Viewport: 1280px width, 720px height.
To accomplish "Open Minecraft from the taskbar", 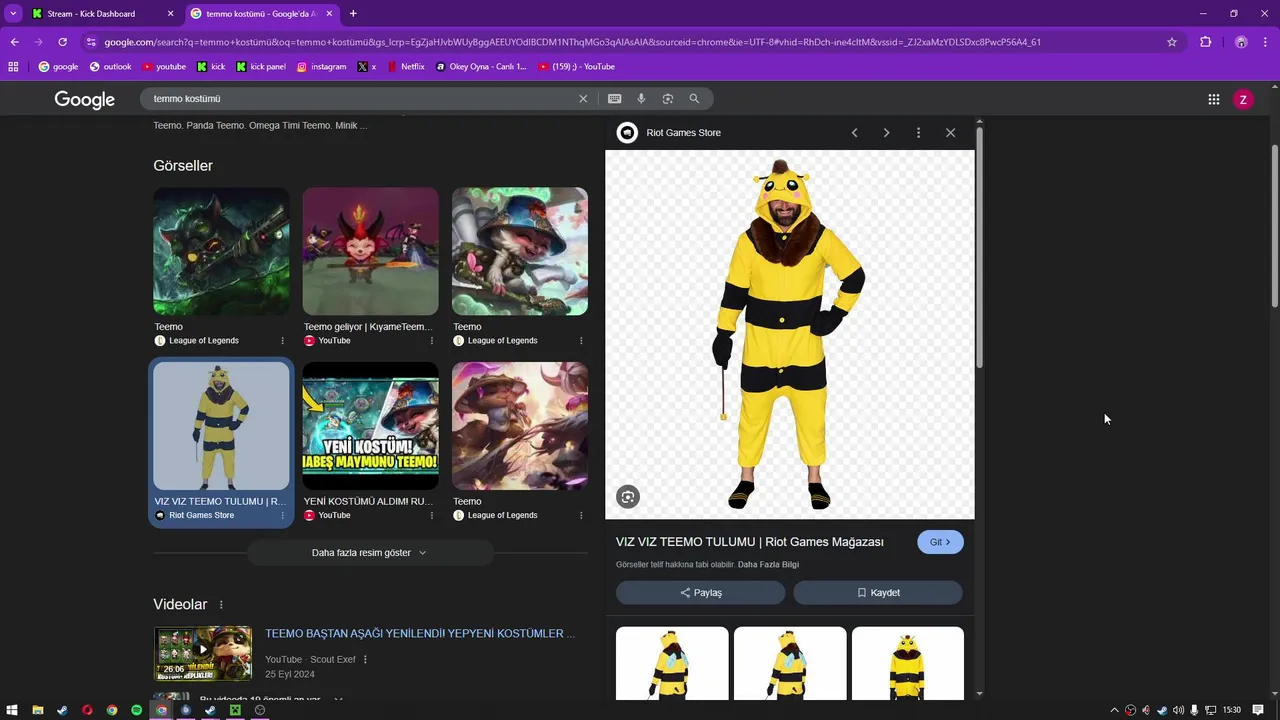I will click(x=235, y=710).
